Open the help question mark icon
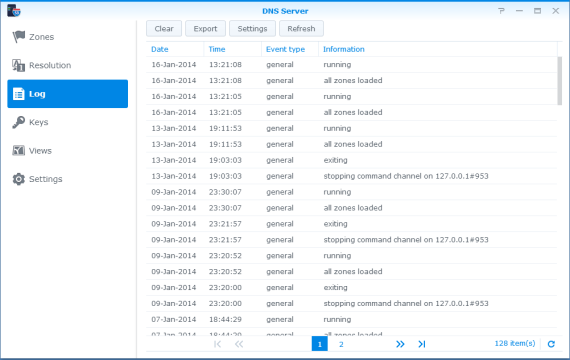The image size is (570, 360). point(502,11)
